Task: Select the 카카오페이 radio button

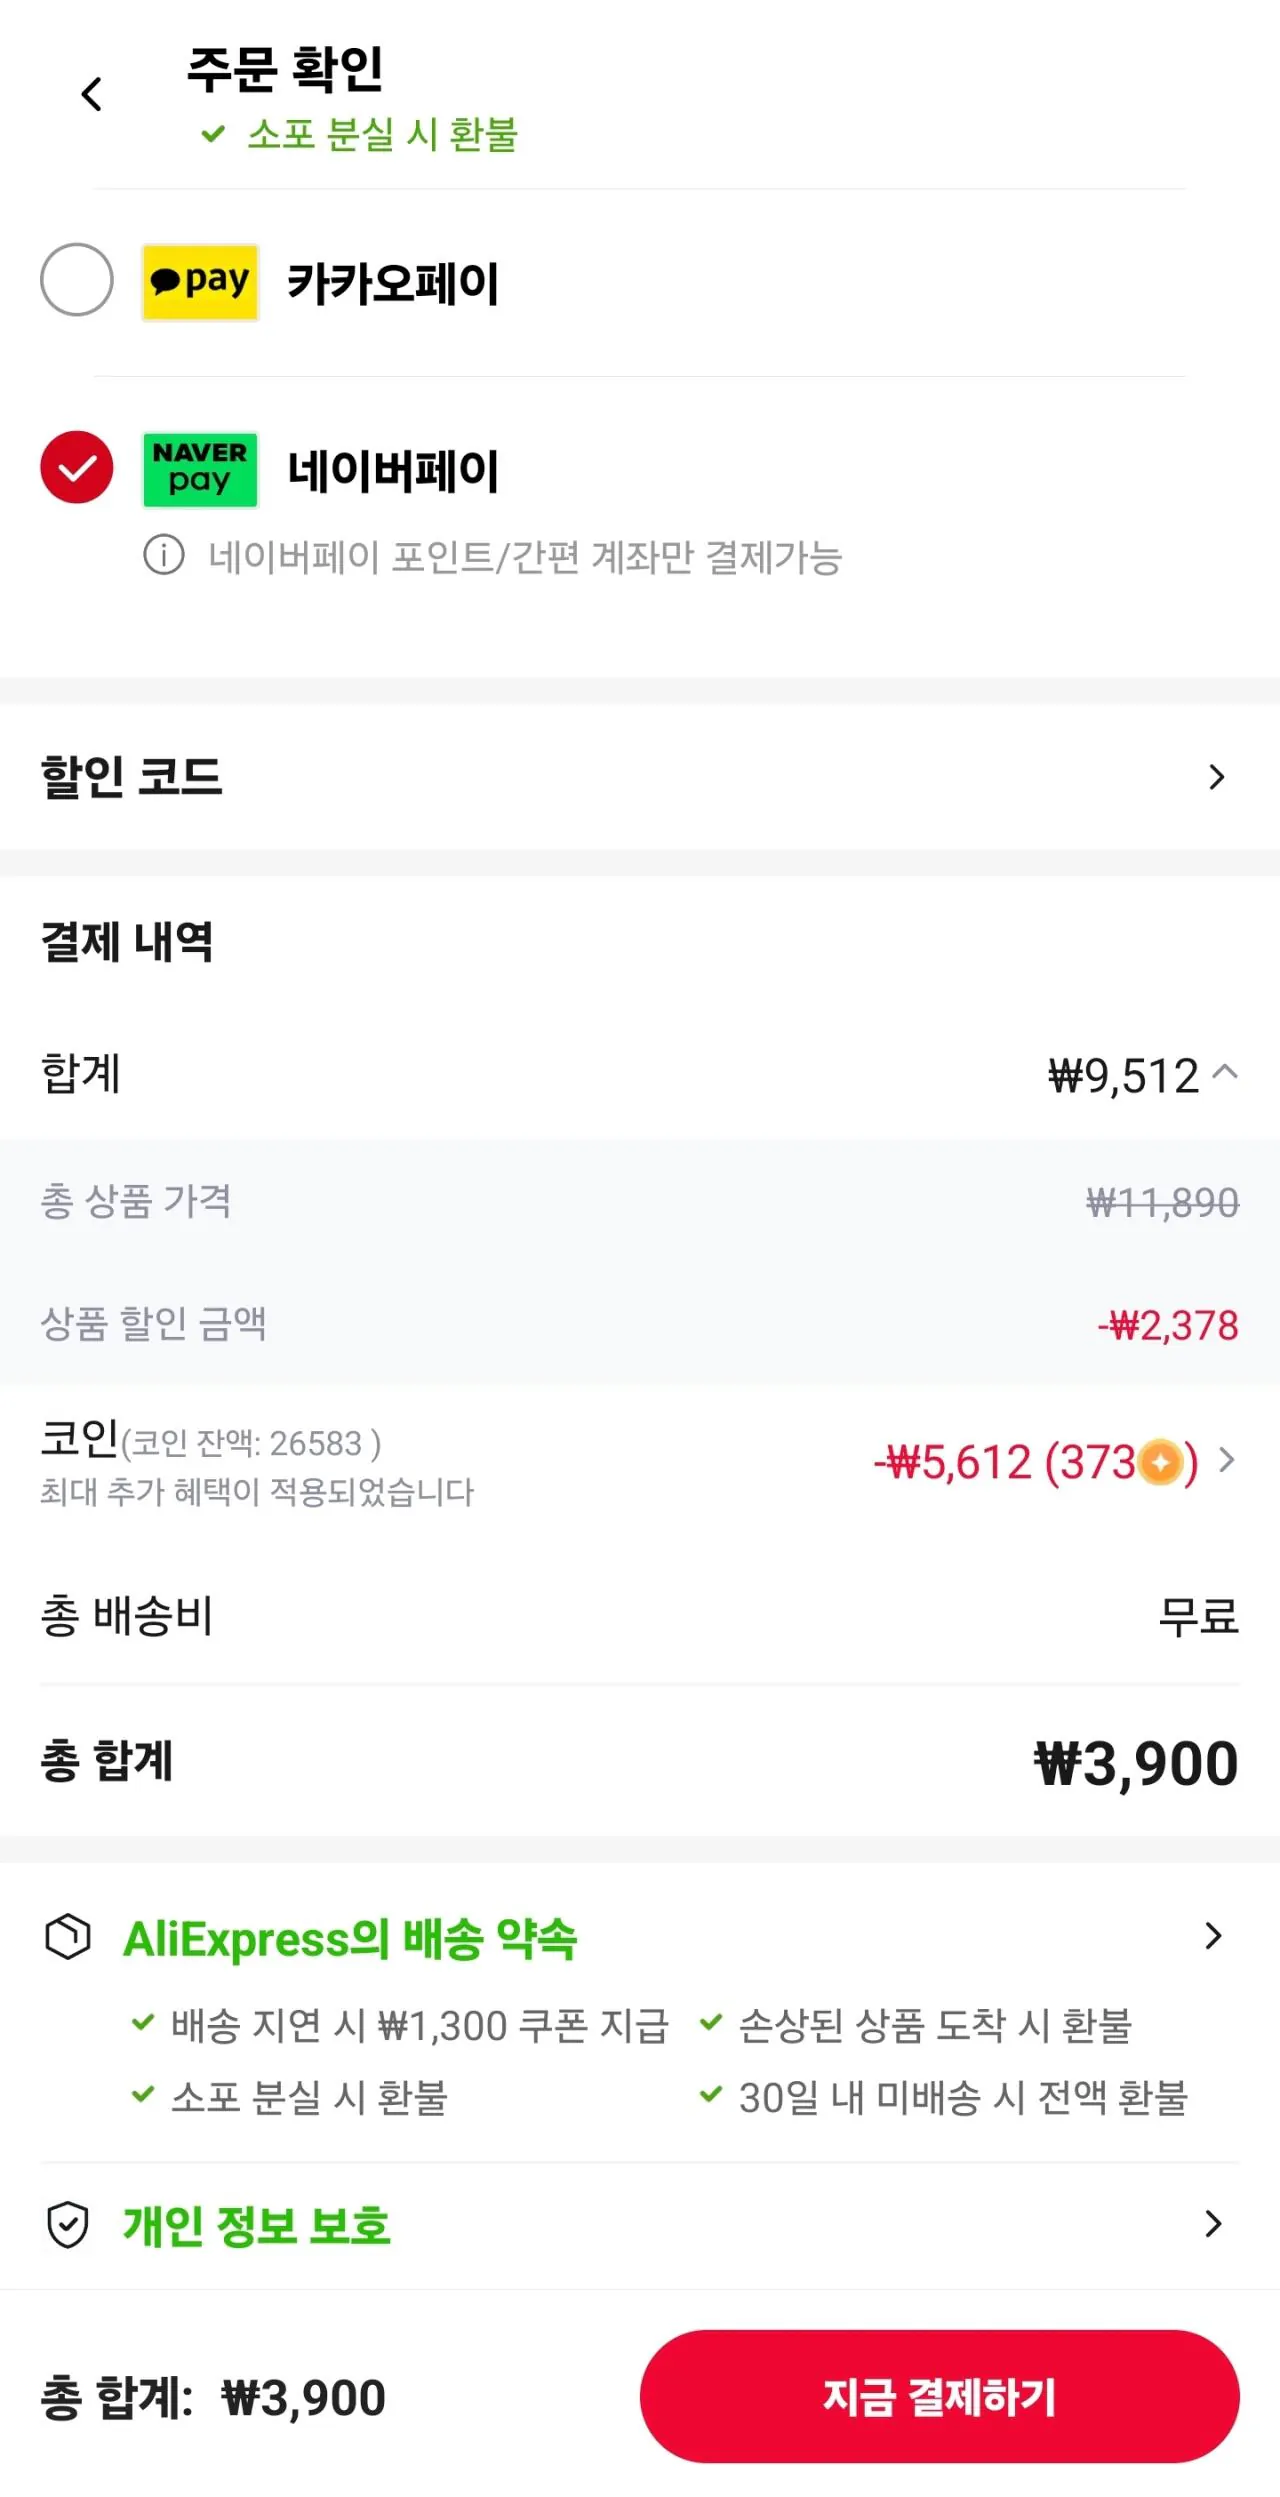Action: point(77,280)
